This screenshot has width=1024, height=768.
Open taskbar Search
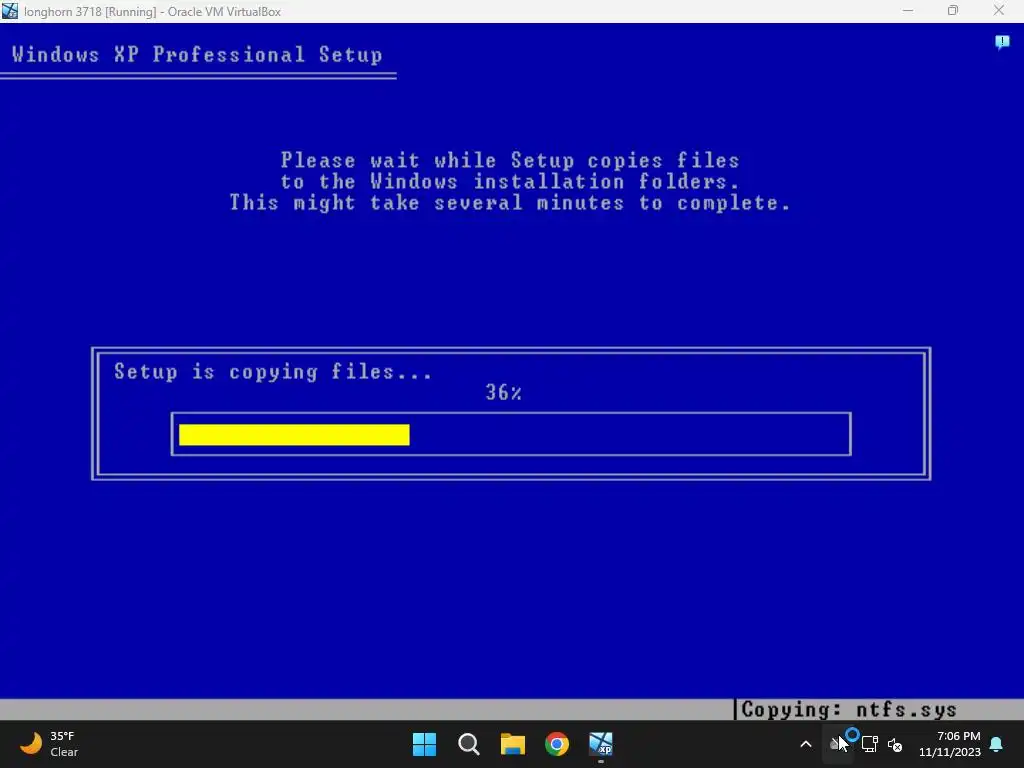click(x=468, y=744)
